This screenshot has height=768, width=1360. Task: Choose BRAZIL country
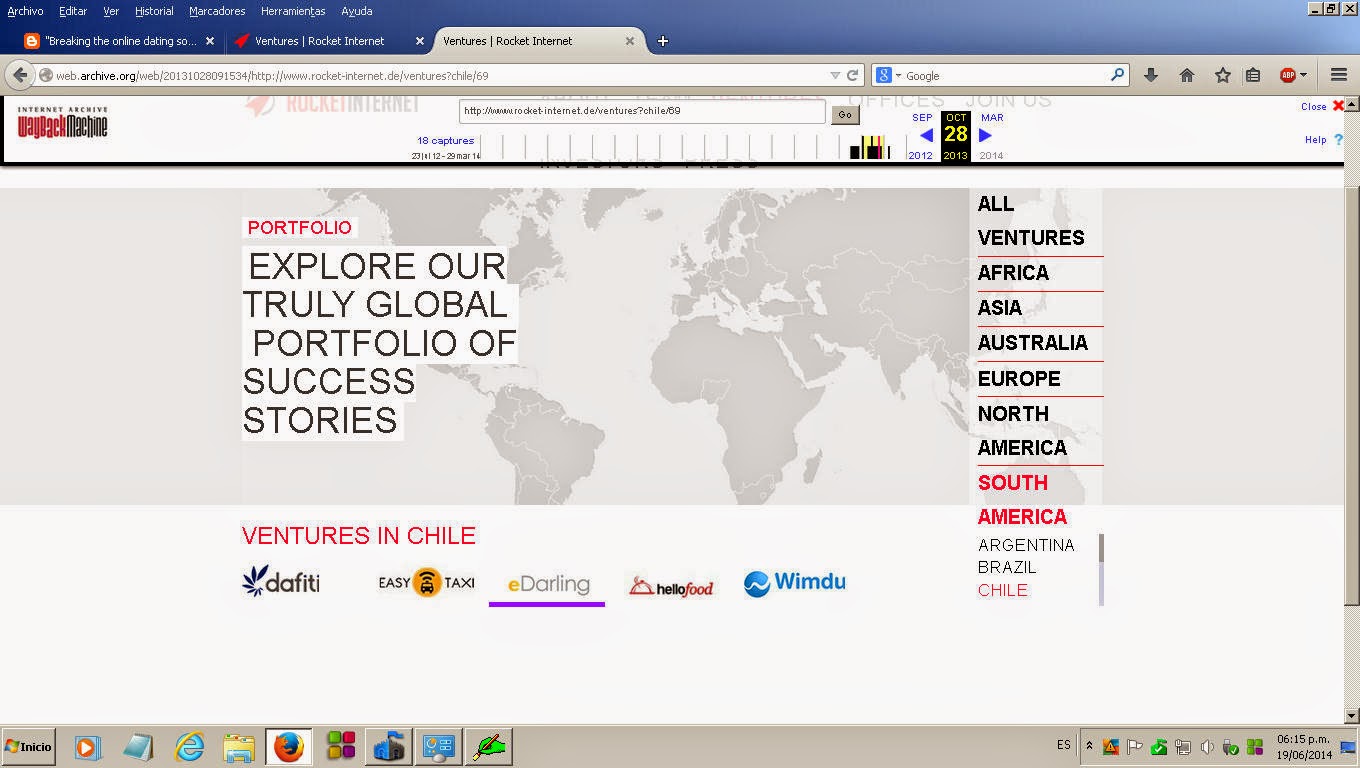[1007, 567]
